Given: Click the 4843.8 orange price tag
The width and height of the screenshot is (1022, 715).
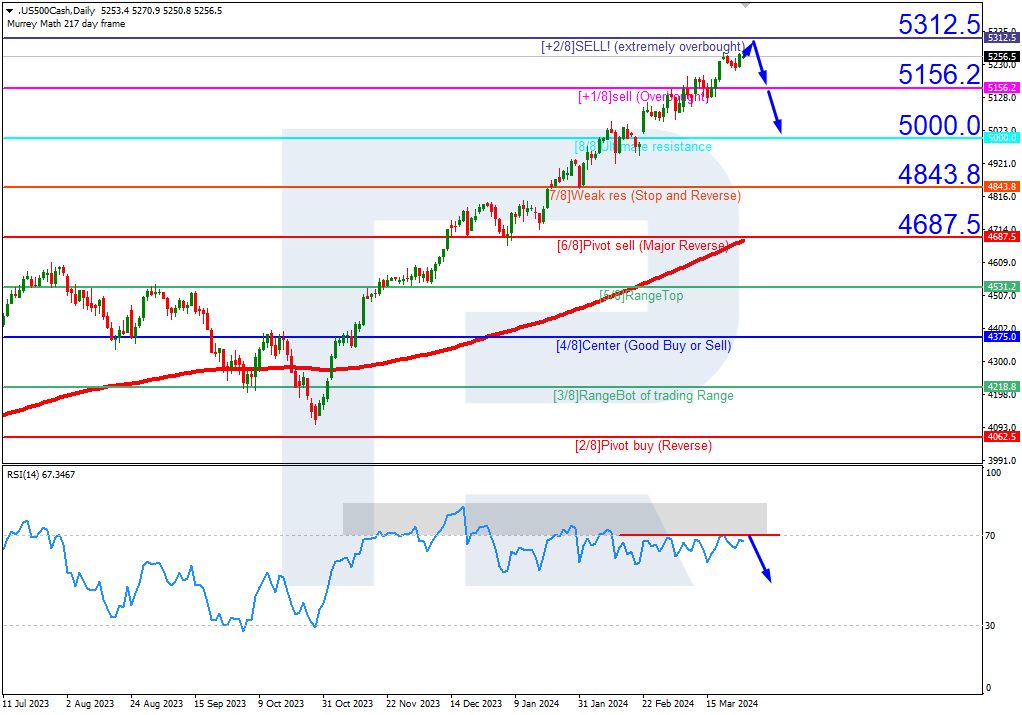Looking at the screenshot, I should click(x=1001, y=187).
